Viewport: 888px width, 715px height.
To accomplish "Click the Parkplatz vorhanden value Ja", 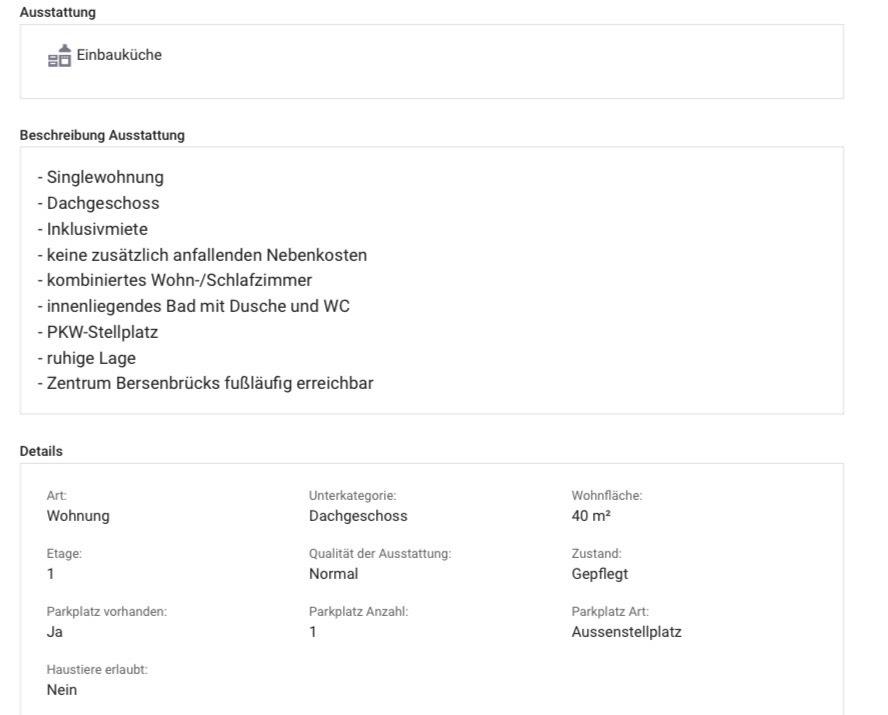I will (x=55, y=632).
